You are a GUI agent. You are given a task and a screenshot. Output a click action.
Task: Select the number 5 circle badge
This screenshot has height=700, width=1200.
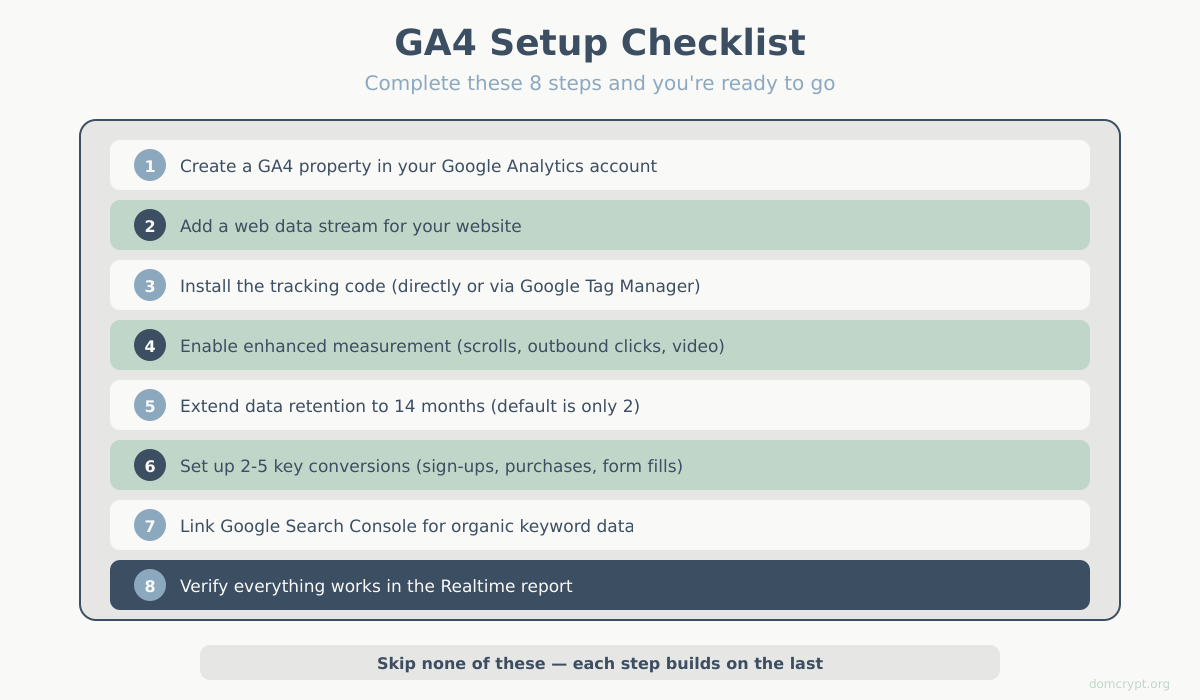click(150, 405)
